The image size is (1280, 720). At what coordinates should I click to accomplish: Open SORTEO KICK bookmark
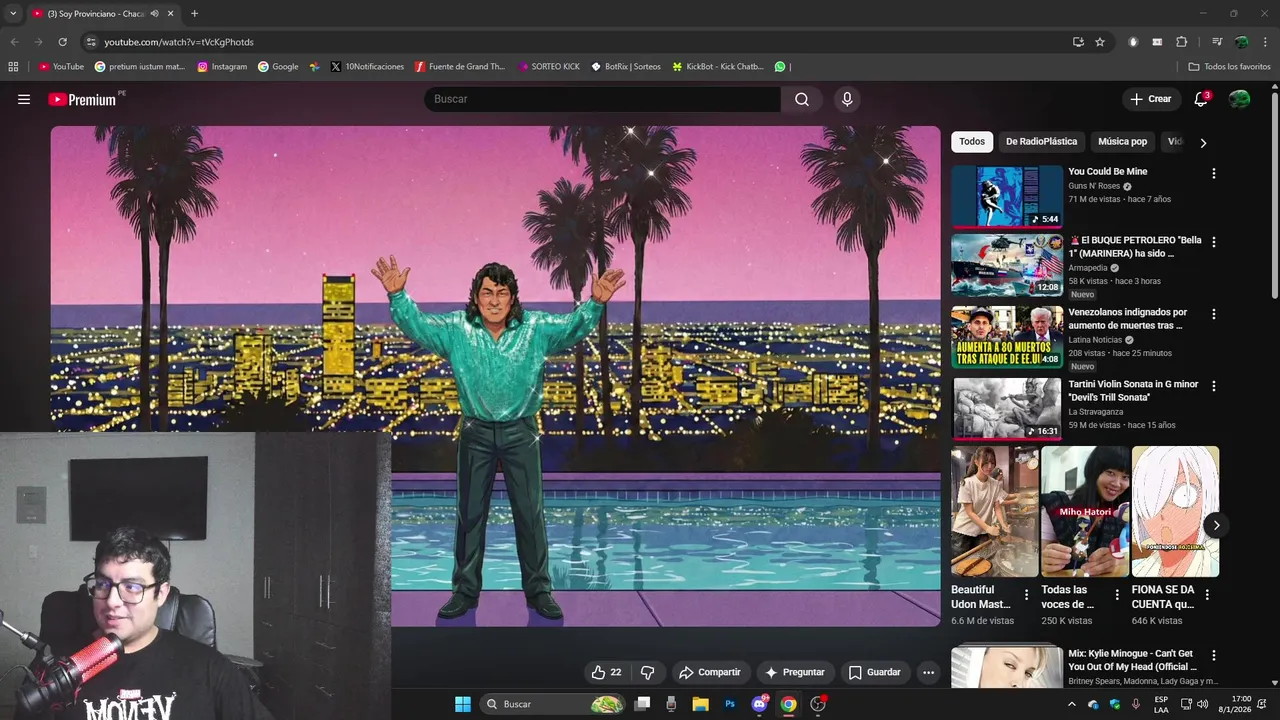(549, 66)
